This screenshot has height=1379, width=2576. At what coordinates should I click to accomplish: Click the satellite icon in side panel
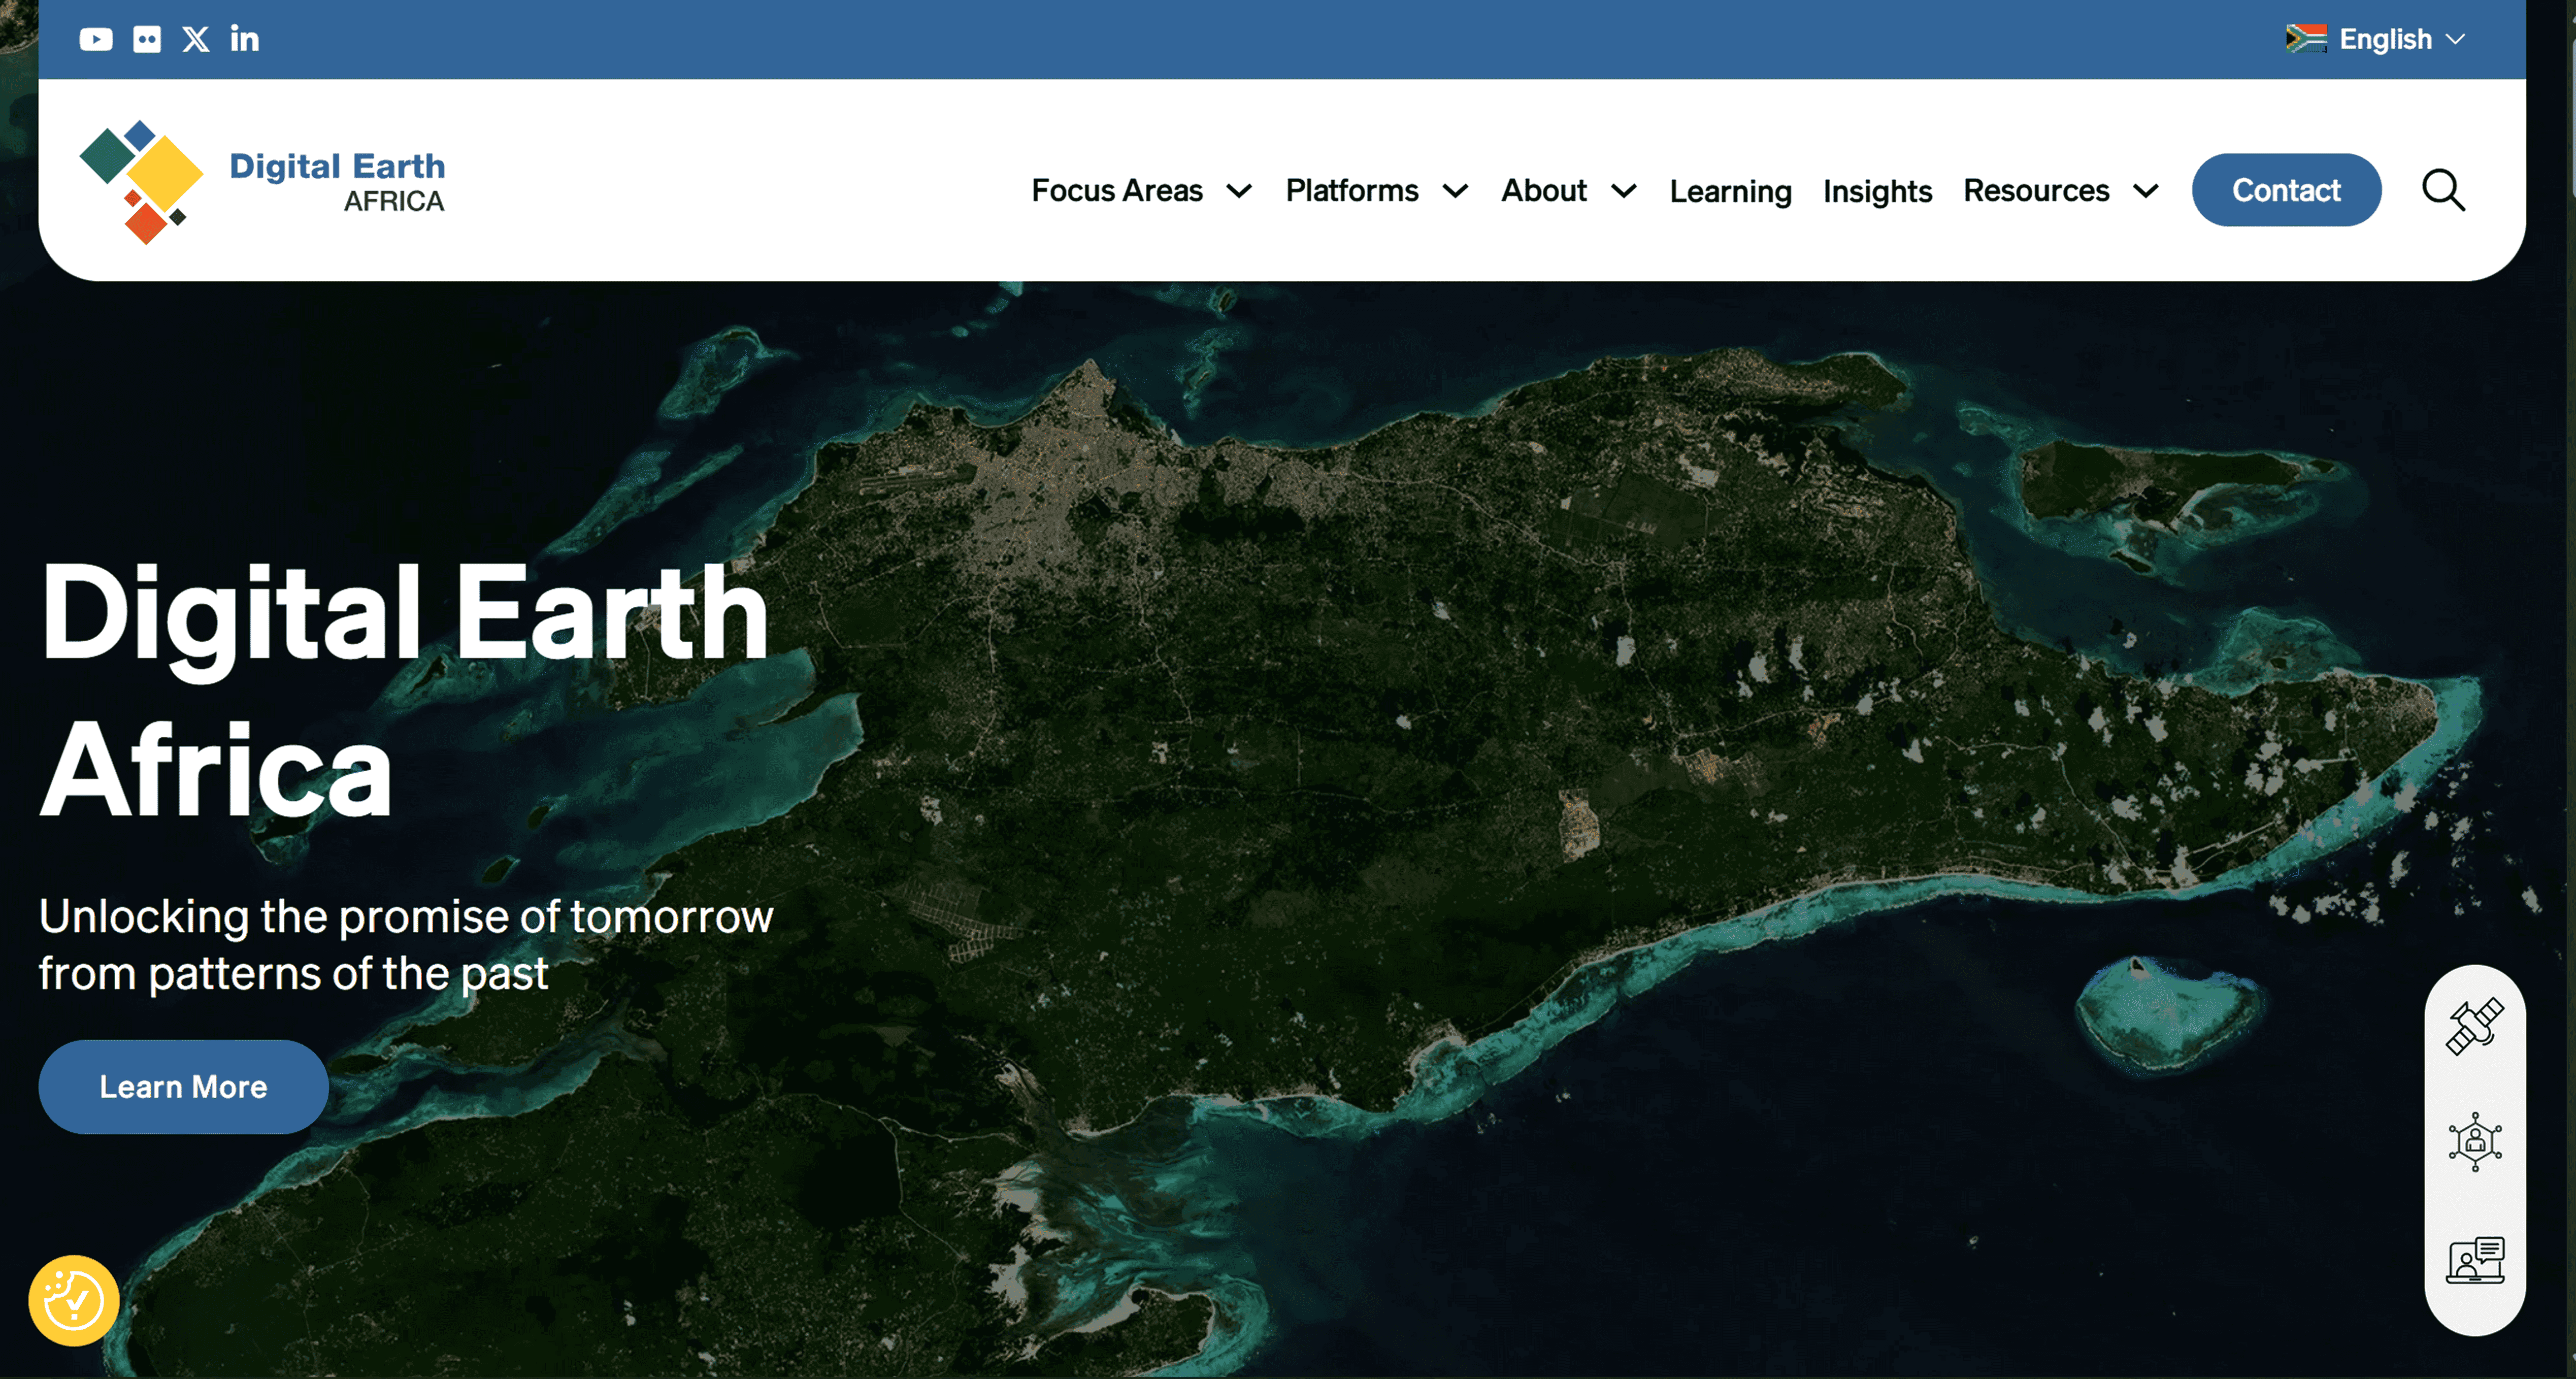2475,1026
